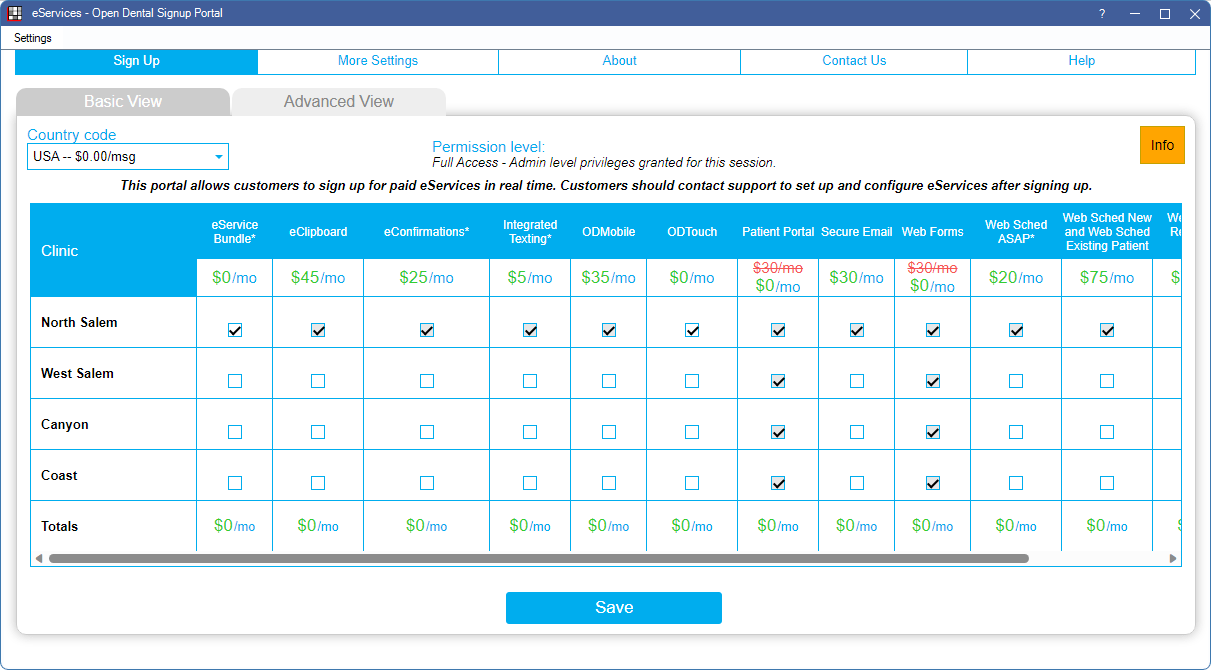Uncheck Patient Portal for Canyon
Screen dimensions: 1211x670
(x=778, y=431)
